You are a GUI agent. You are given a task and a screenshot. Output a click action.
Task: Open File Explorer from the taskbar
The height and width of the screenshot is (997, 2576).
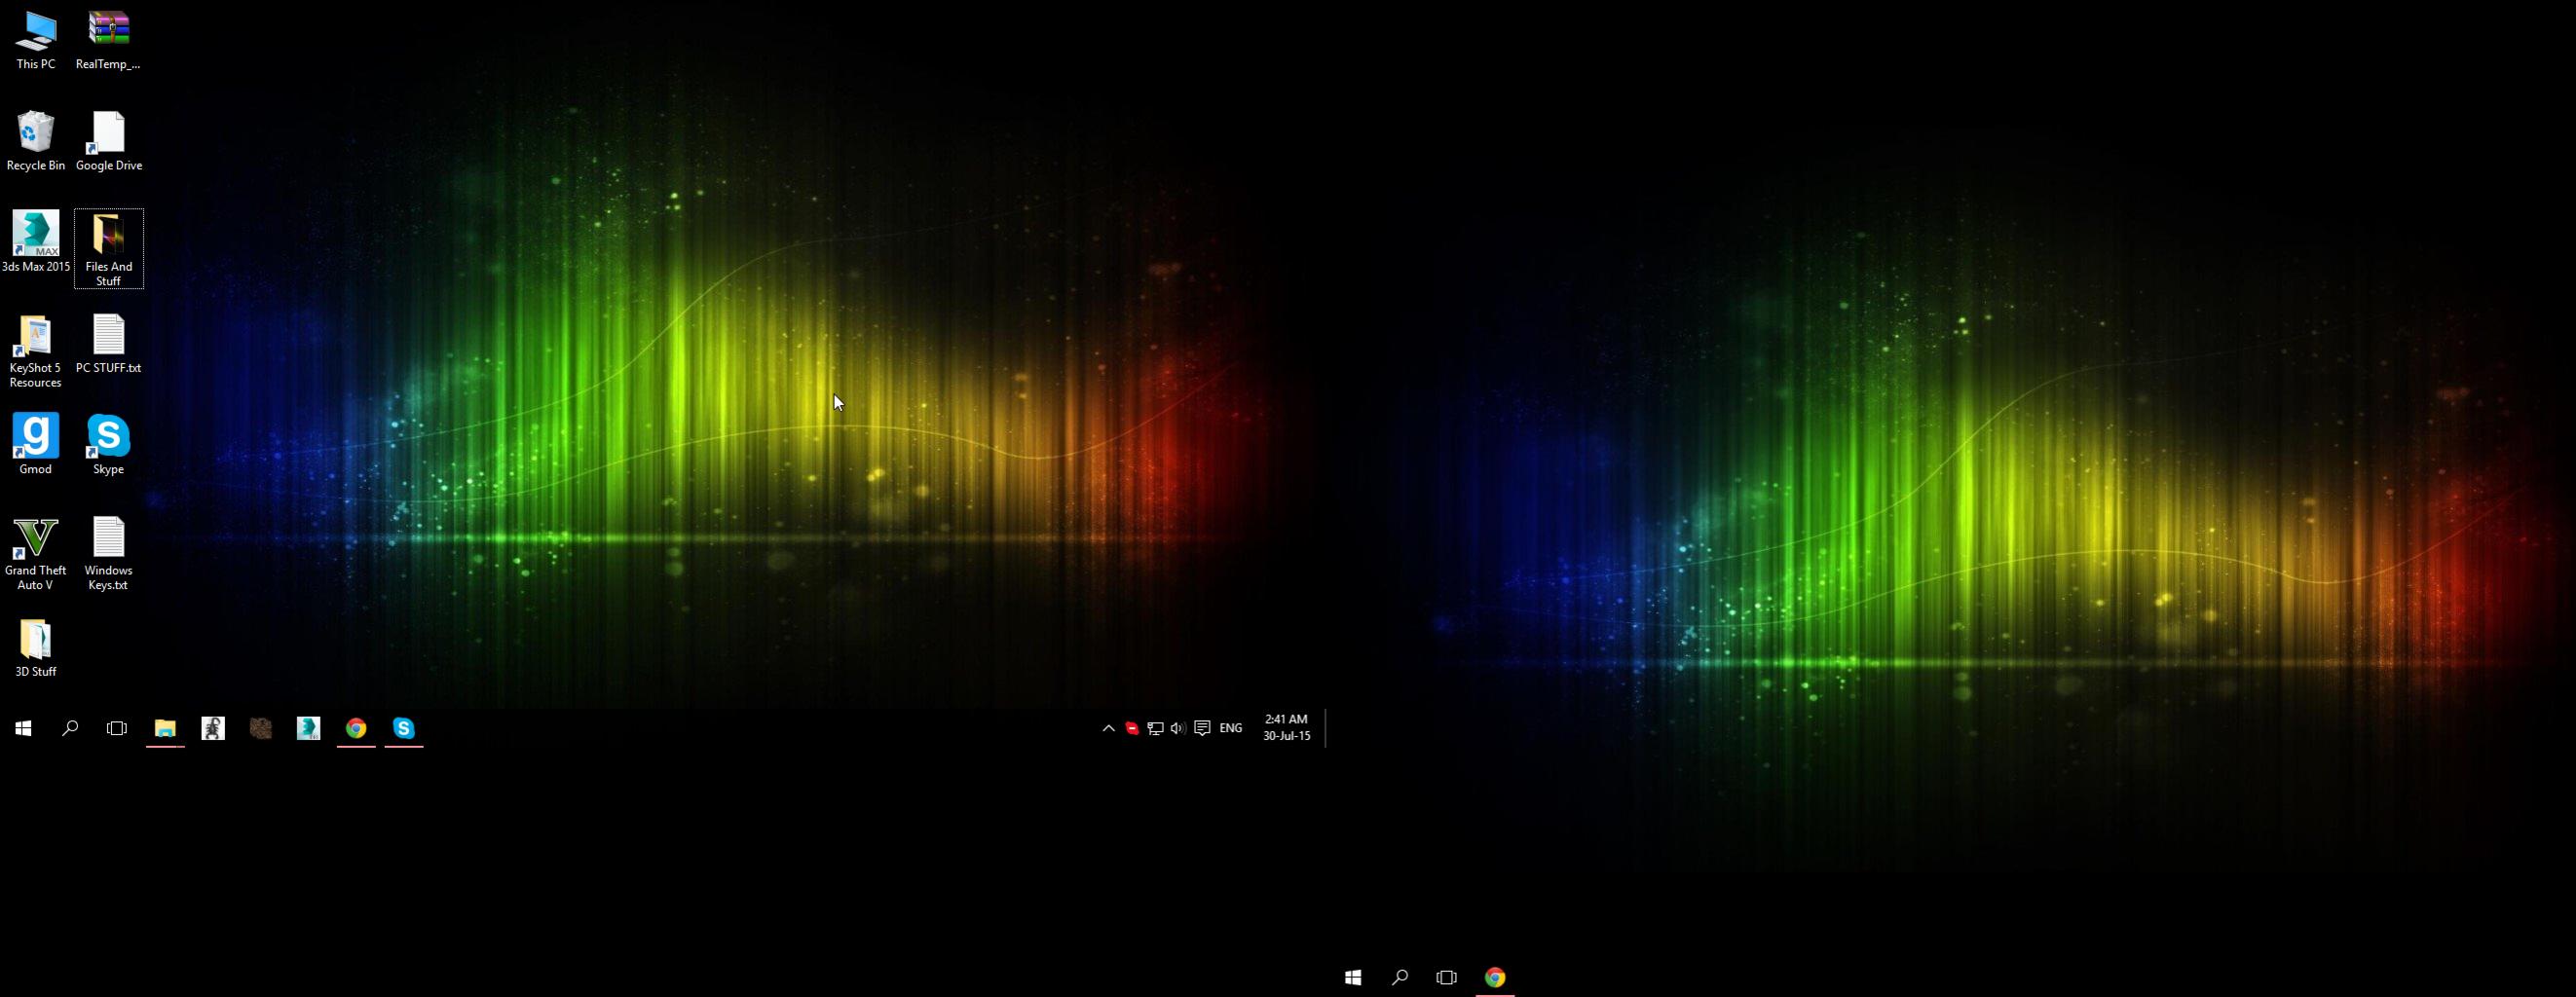pos(165,728)
